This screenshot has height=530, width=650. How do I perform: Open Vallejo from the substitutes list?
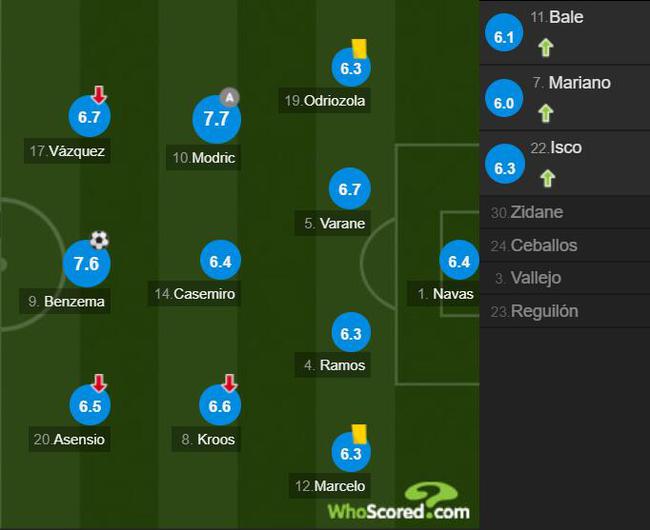[x=565, y=278]
